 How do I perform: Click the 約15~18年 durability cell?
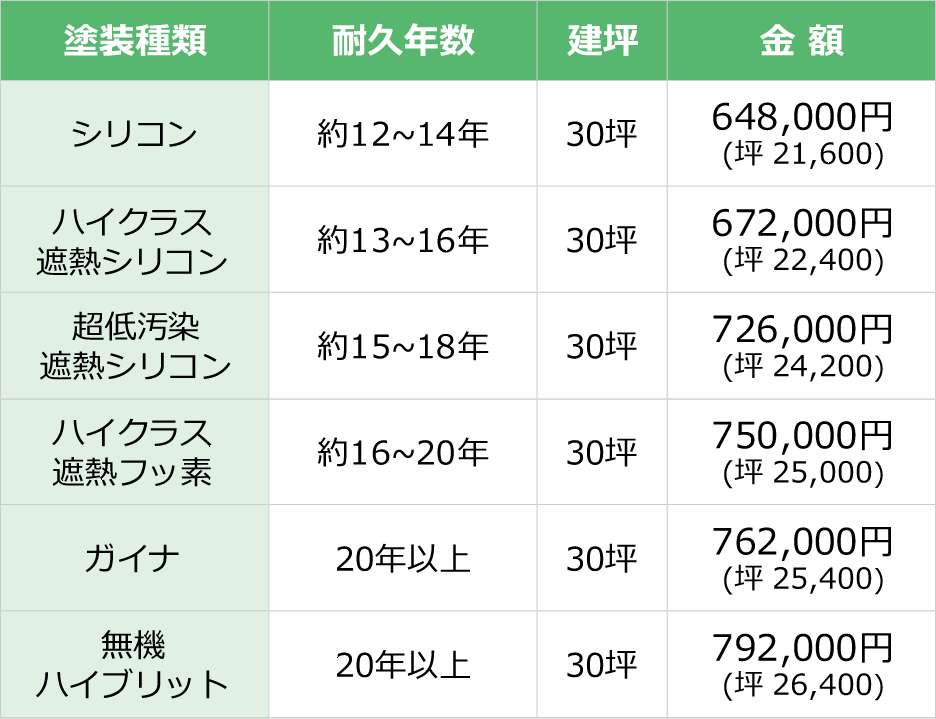tap(403, 346)
